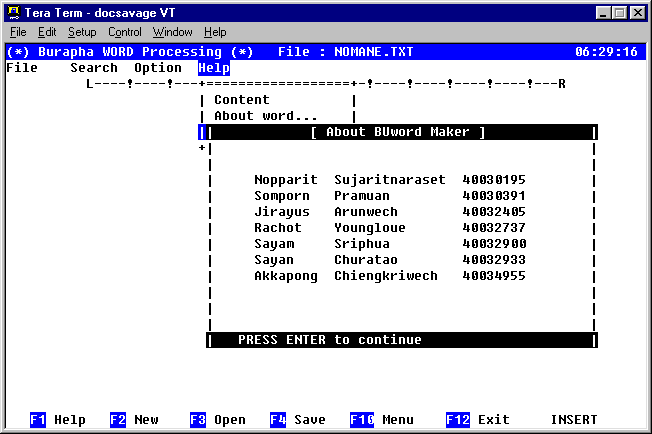Screen dimensions: 652x434
Task: Click the F1 Help key label
Action: click(58, 419)
